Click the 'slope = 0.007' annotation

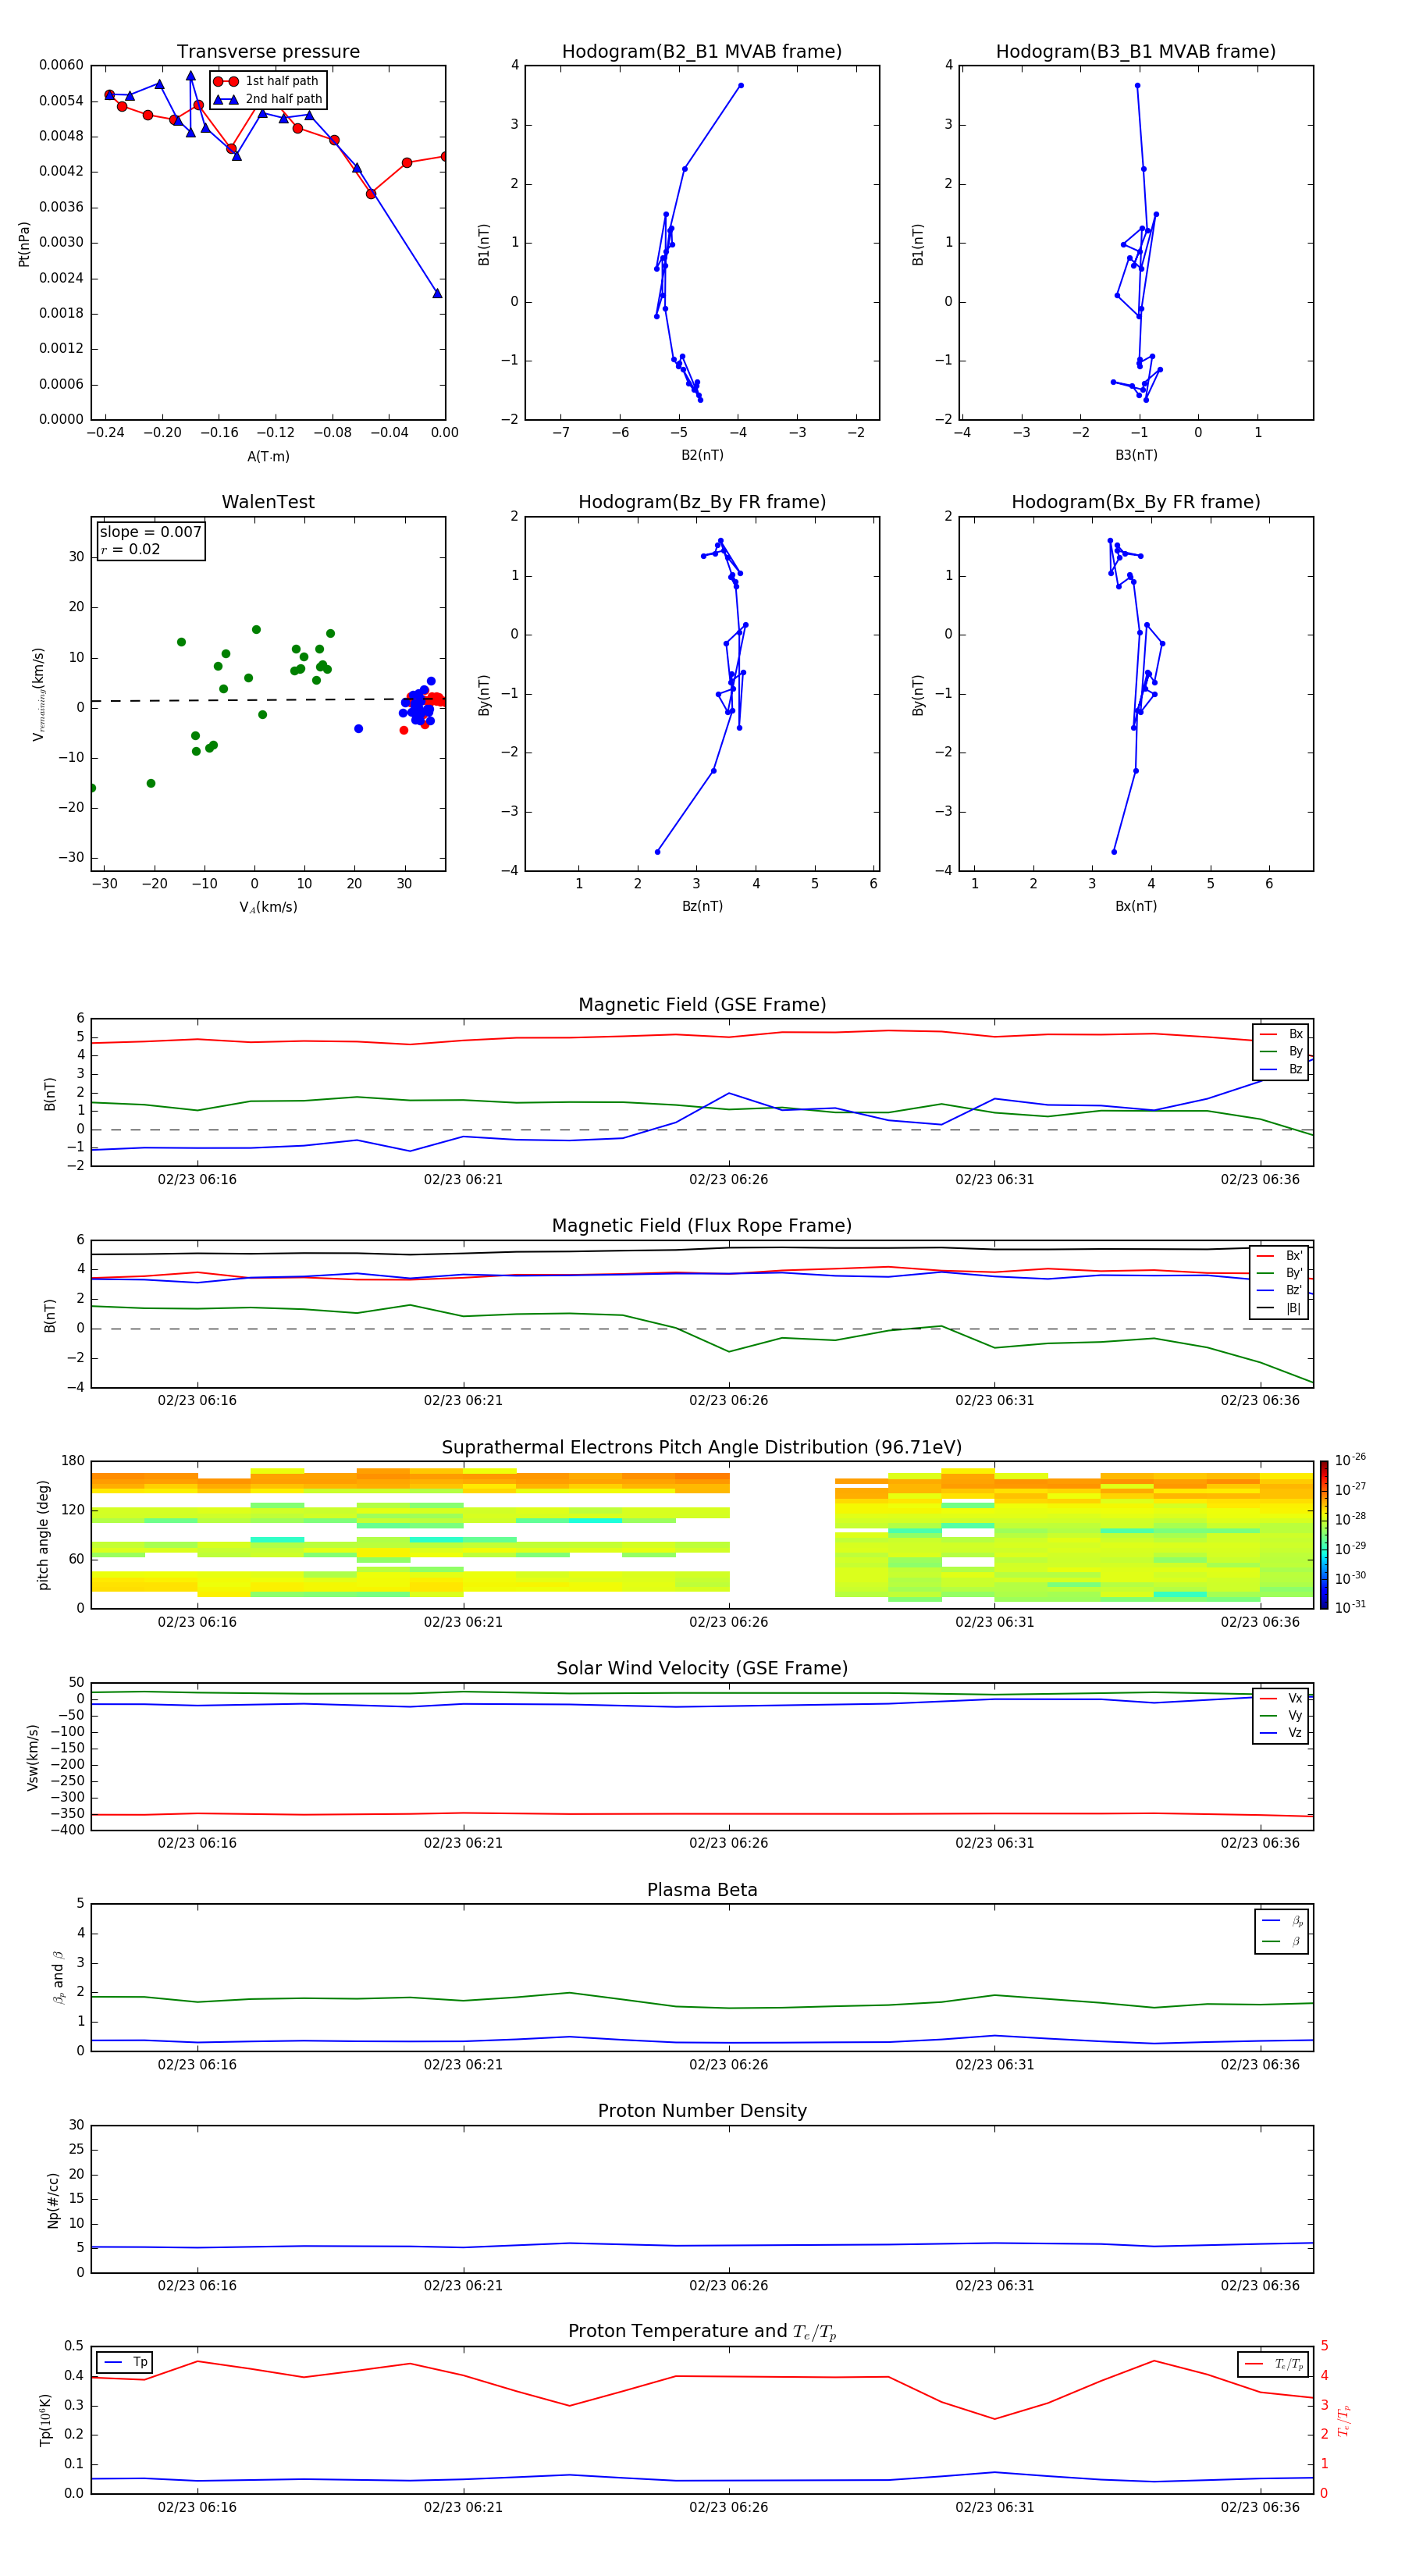point(151,532)
